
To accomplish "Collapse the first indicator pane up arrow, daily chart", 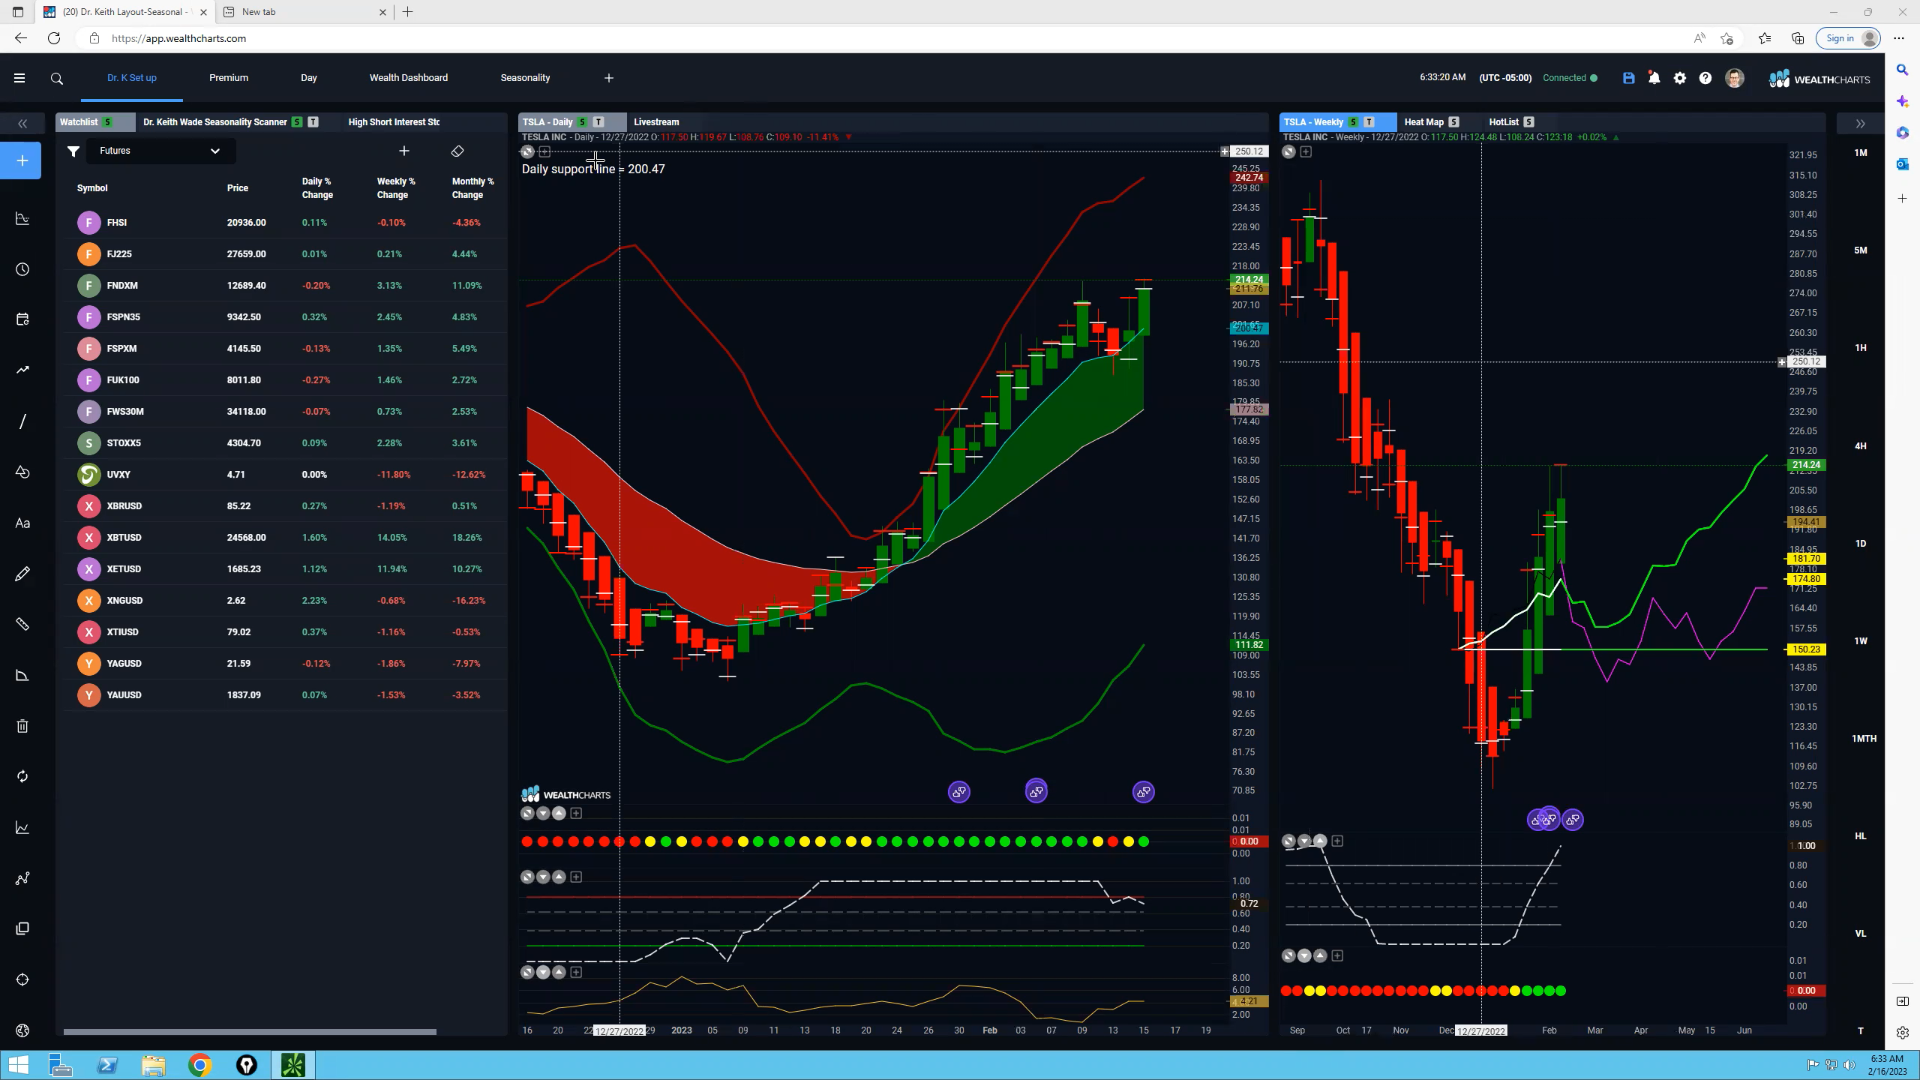I will click(559, 813).
